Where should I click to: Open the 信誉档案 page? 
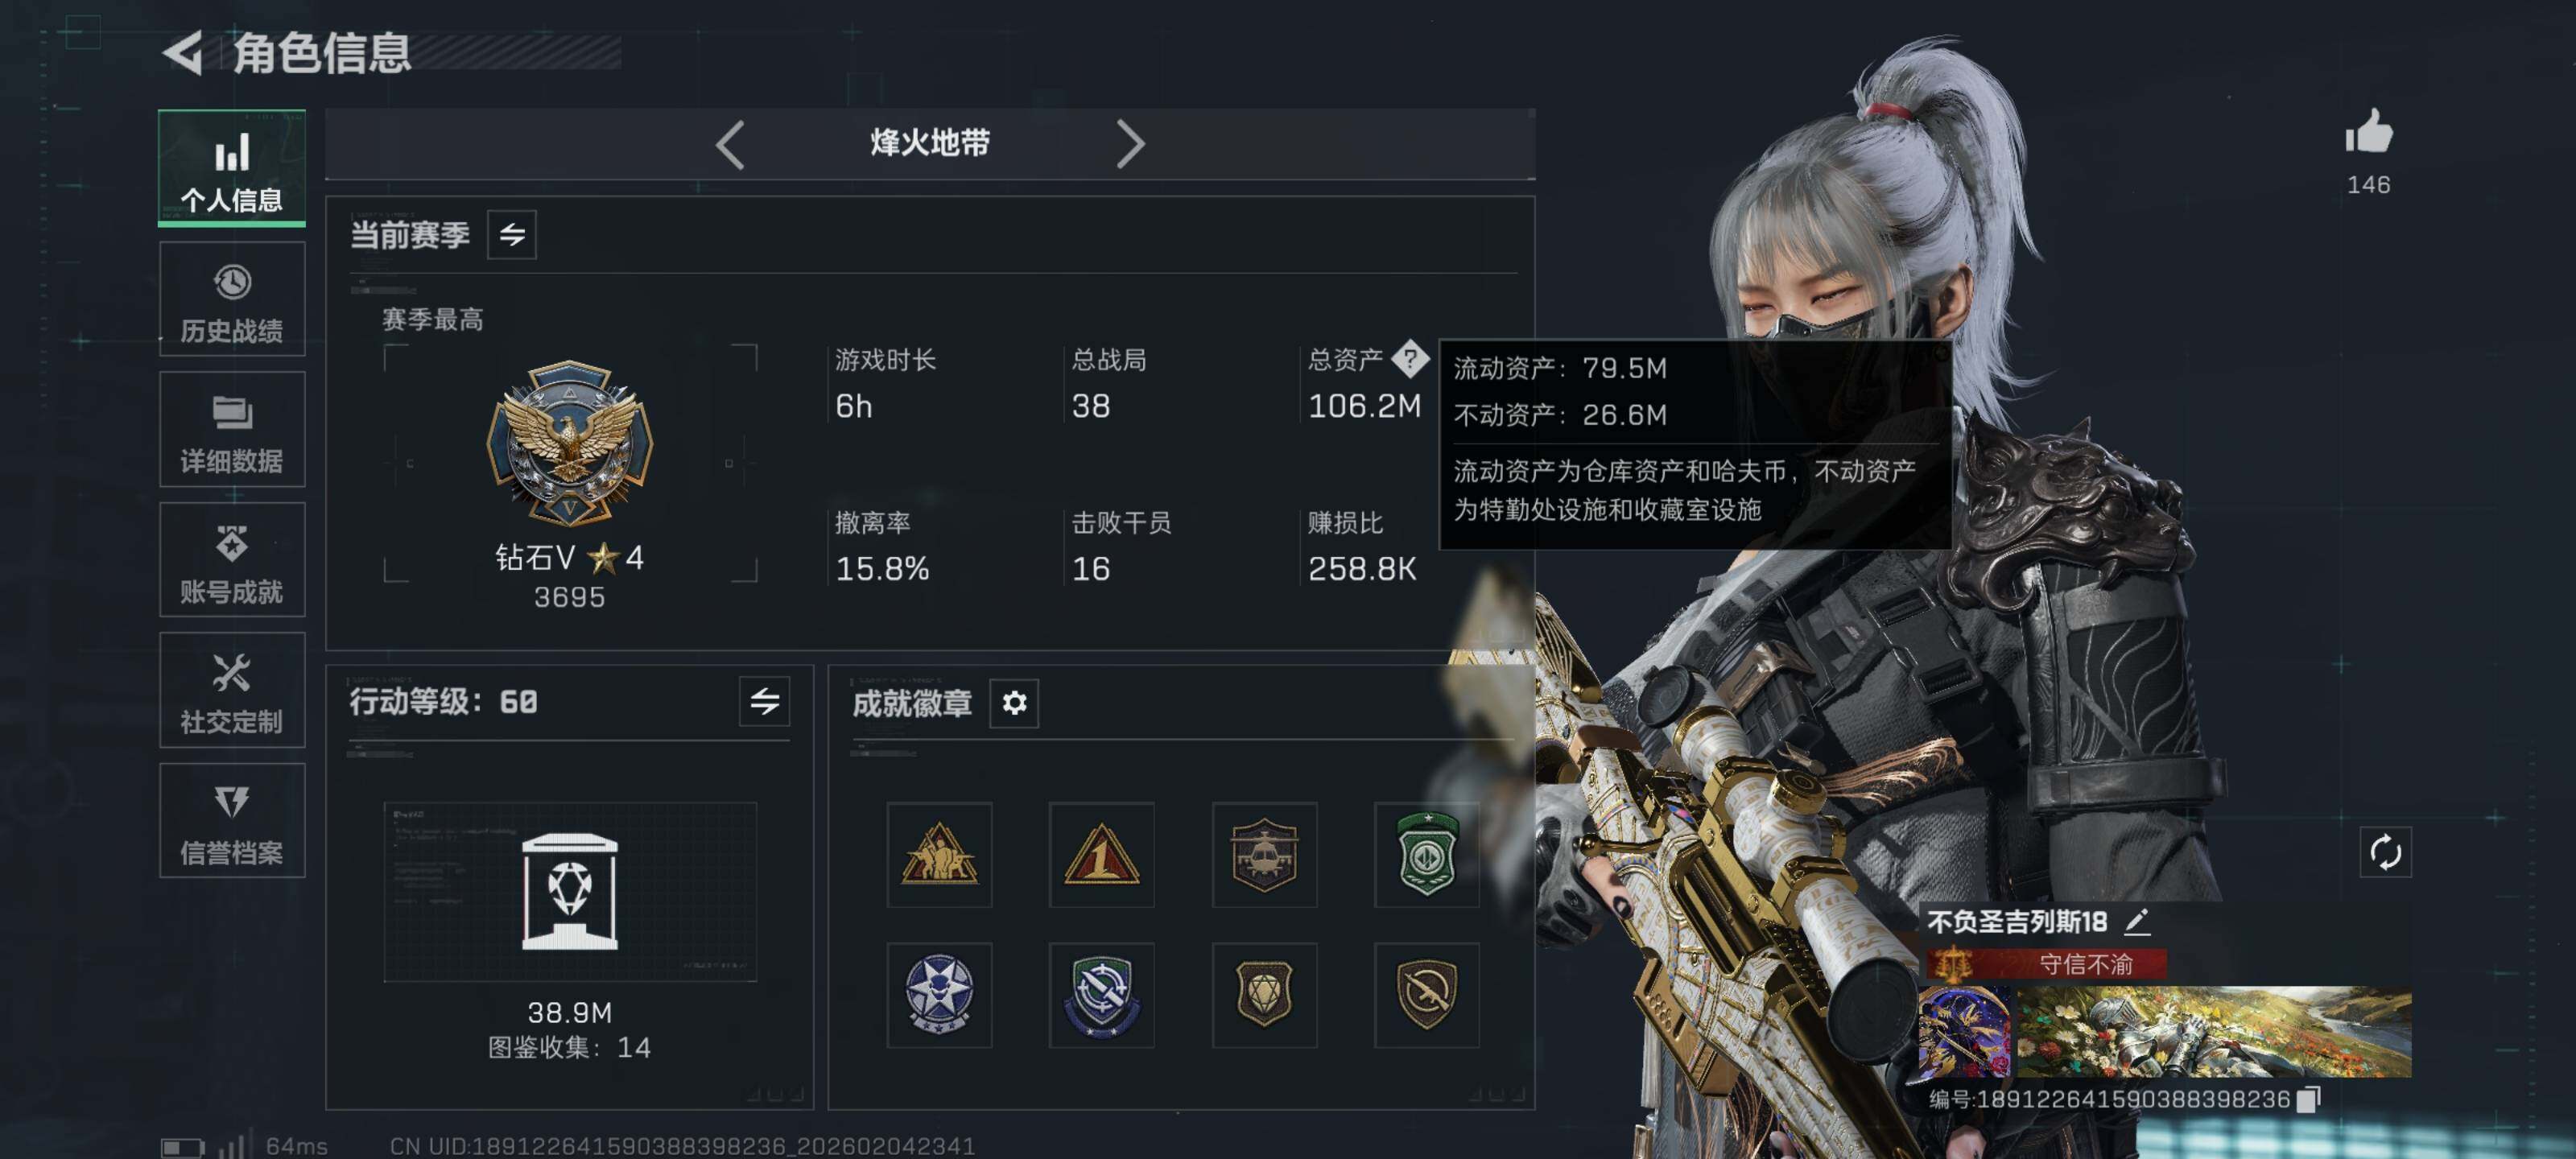232,821
